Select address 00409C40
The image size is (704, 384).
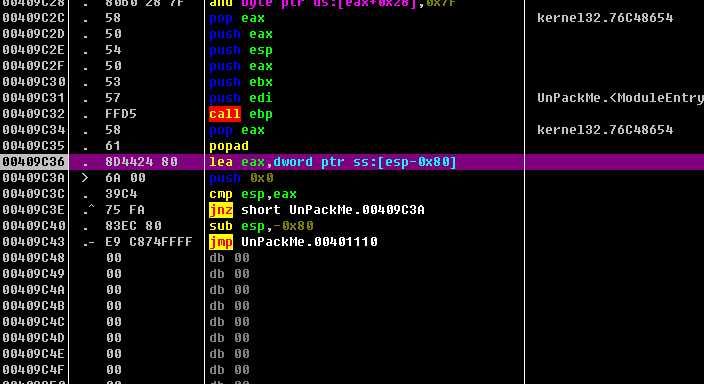coord(34,226)
